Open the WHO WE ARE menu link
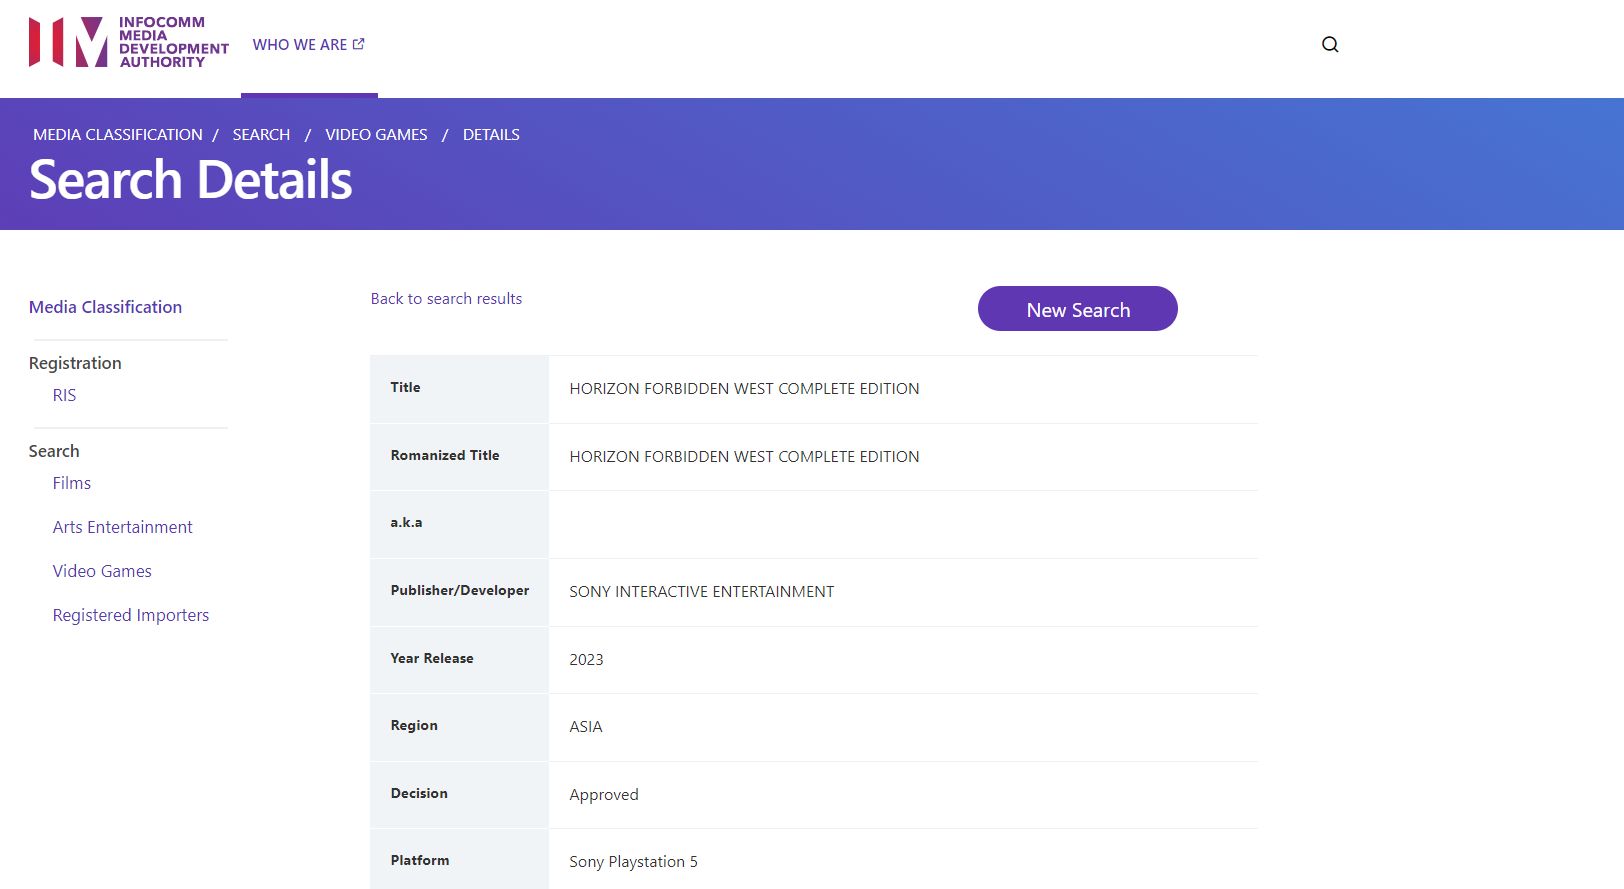 [x=308, y=45]
